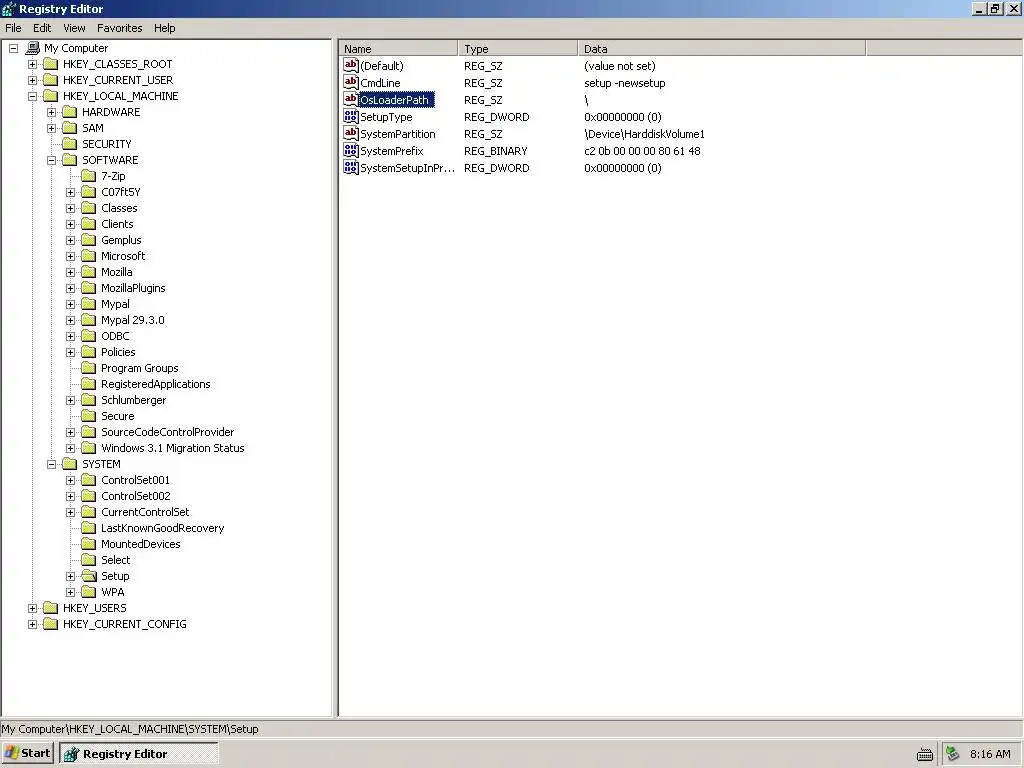Click the Select key folder icon
Screen dimensions: 1024x768
(x=89, y=560)
